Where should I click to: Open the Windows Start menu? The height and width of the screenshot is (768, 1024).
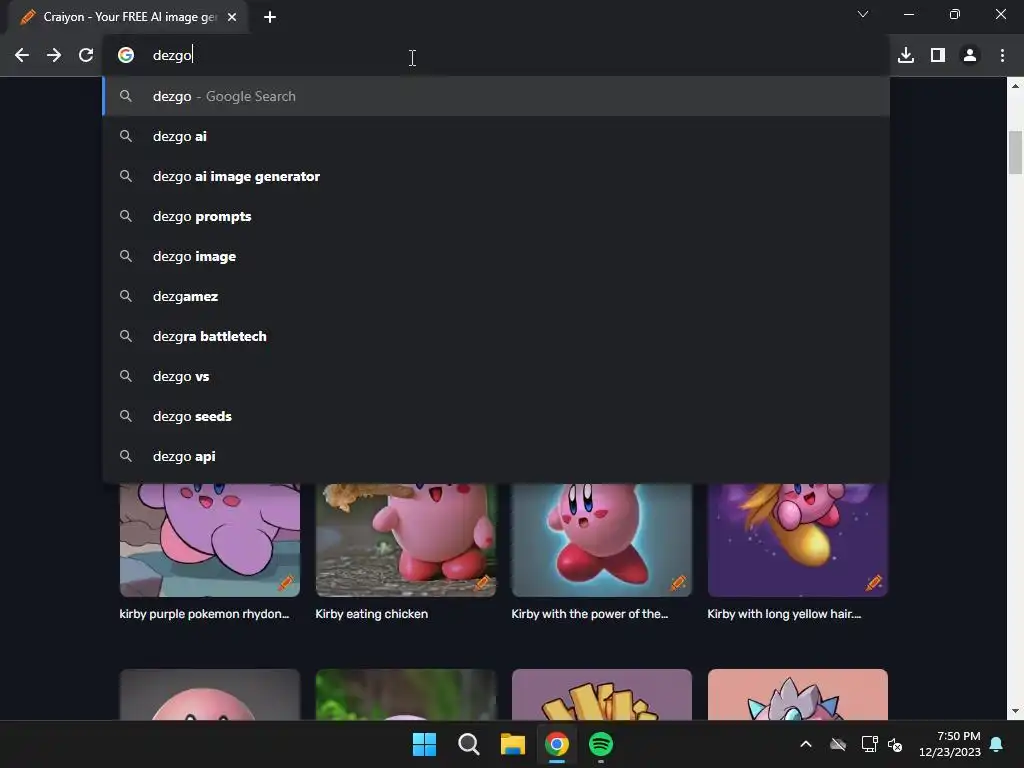tap(424, 744)
